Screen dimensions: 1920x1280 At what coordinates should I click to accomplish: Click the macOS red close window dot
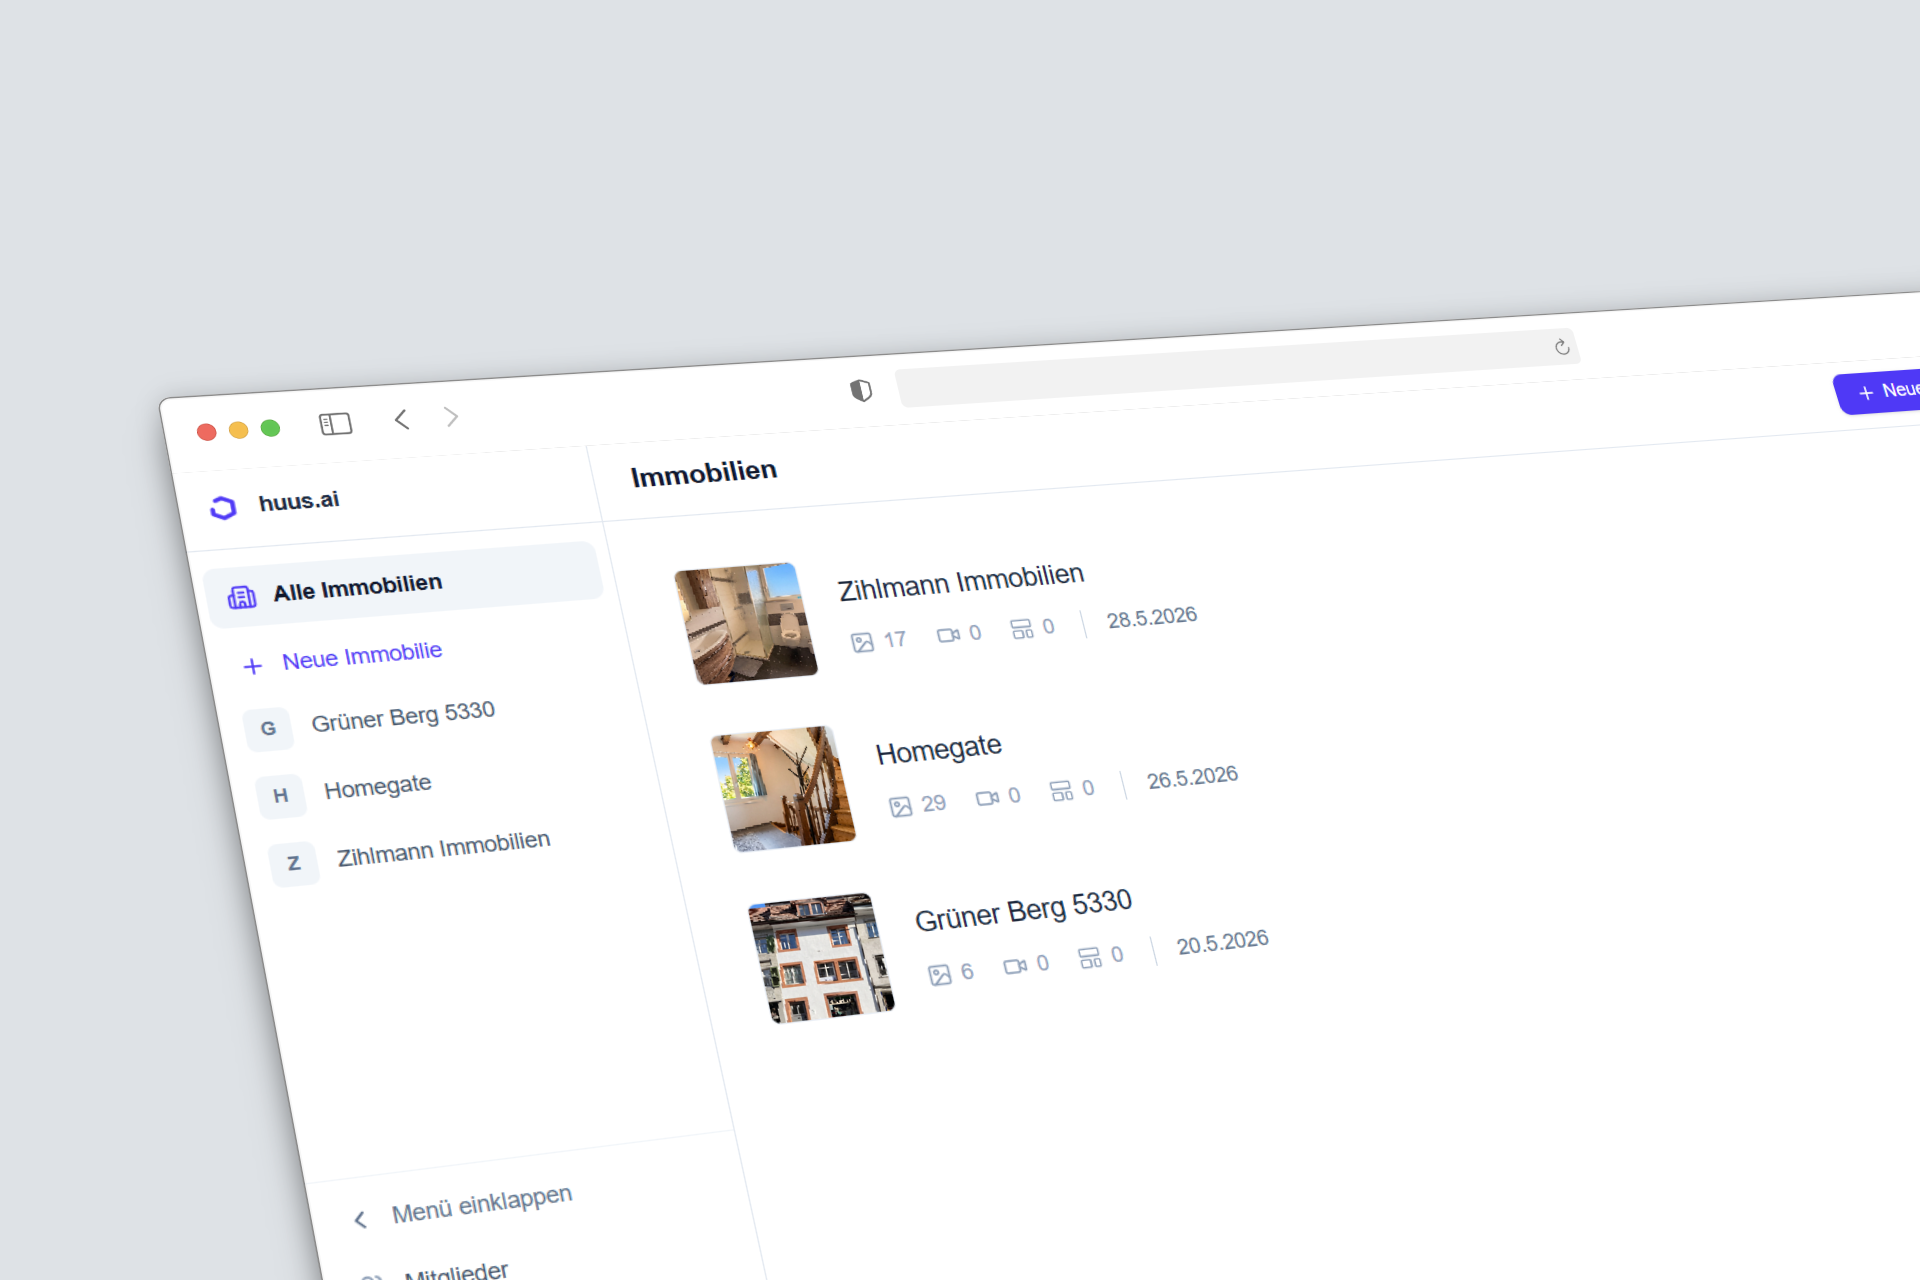[207, 432]
